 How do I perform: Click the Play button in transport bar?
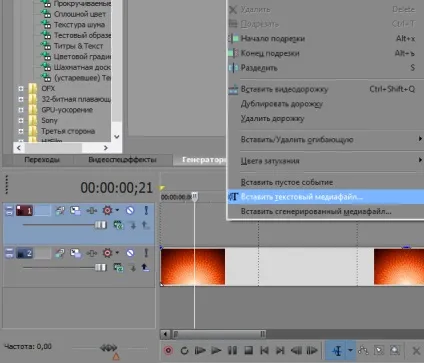click(216, 350)
